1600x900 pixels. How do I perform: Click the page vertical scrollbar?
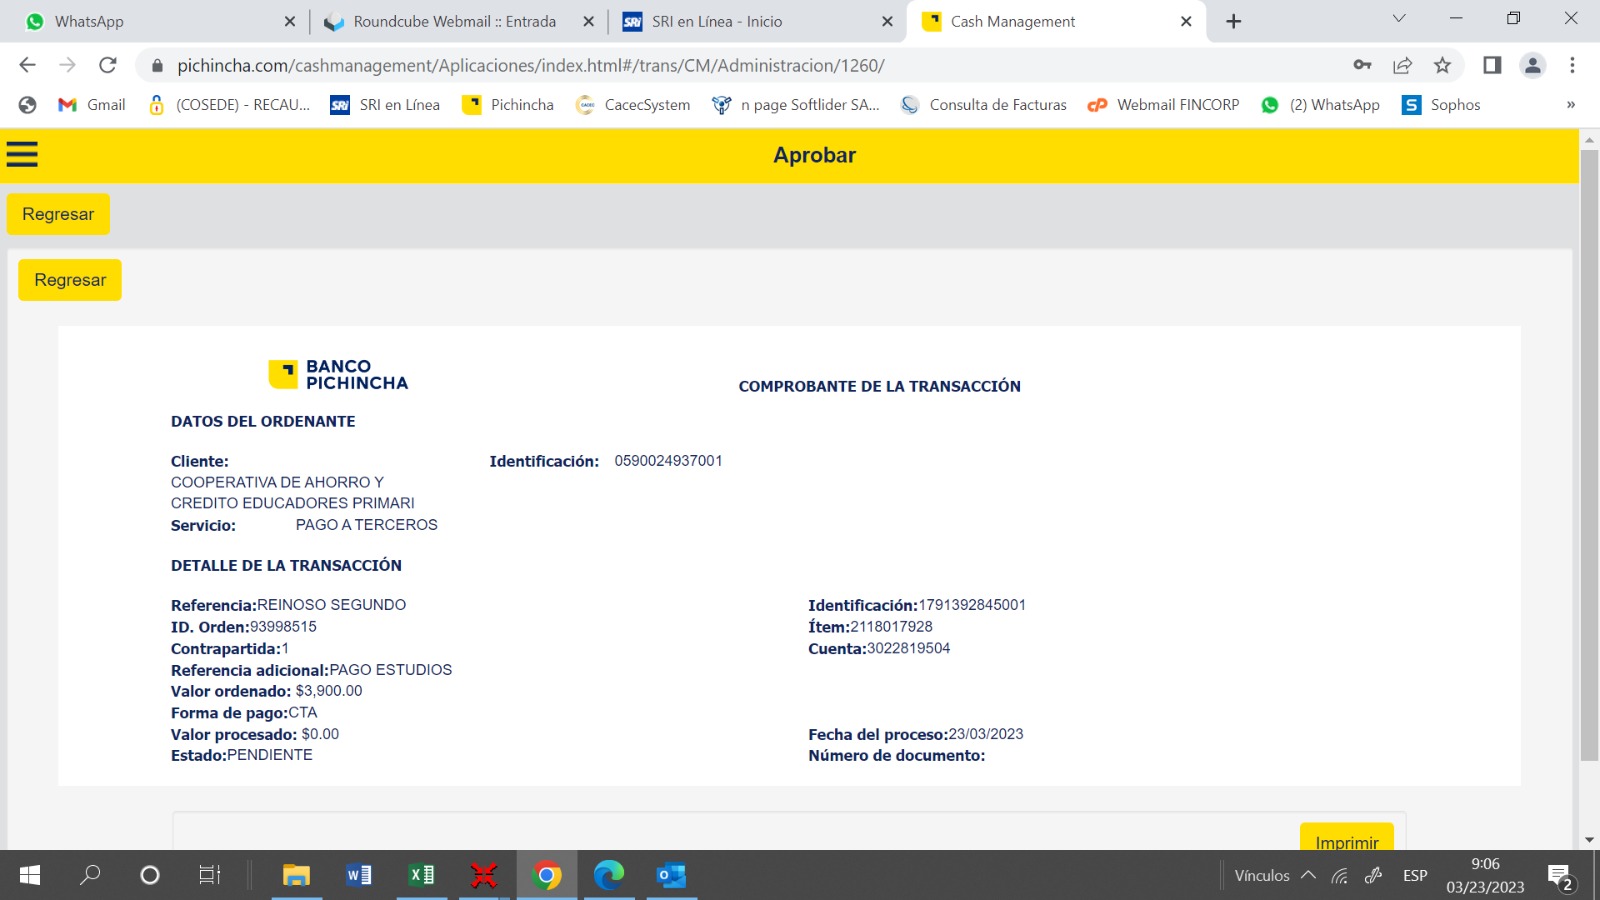pyautogui.click(x=1589, y=450)
